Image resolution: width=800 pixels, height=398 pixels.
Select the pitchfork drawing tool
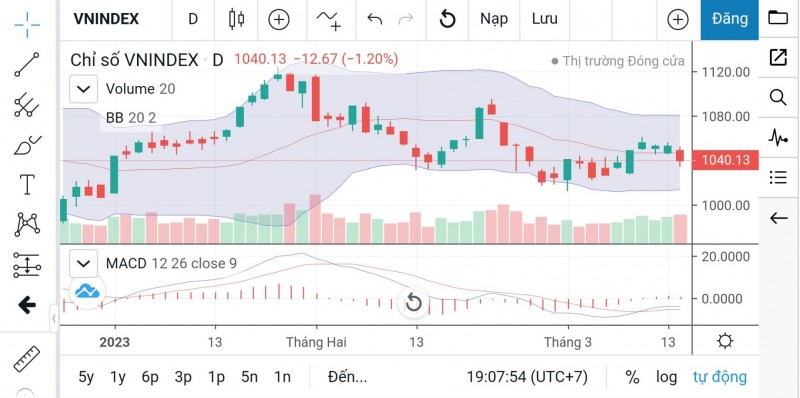click(27, 105)
